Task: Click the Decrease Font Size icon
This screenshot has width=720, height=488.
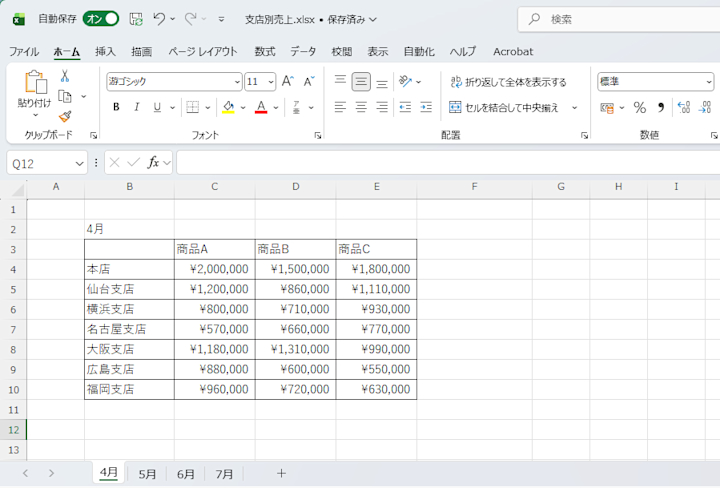Action: pyautogui.click(x=309, y=81)
